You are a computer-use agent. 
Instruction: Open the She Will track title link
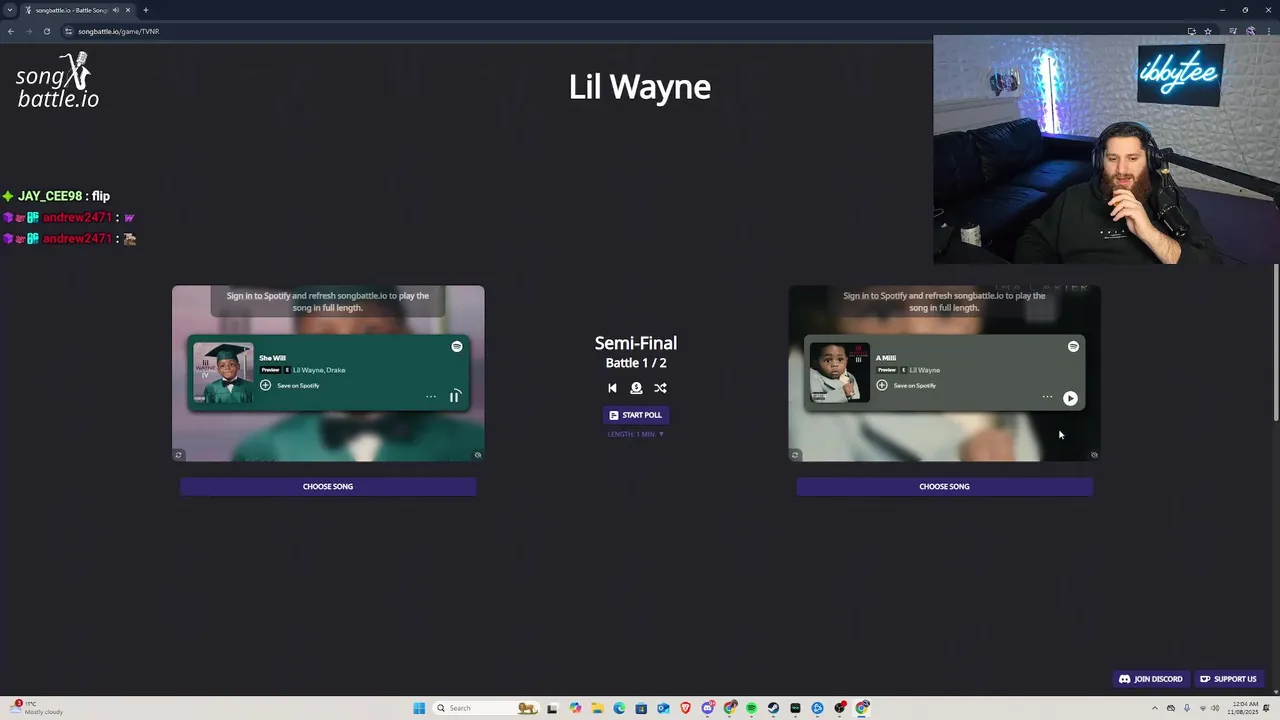tap(272, 358)
